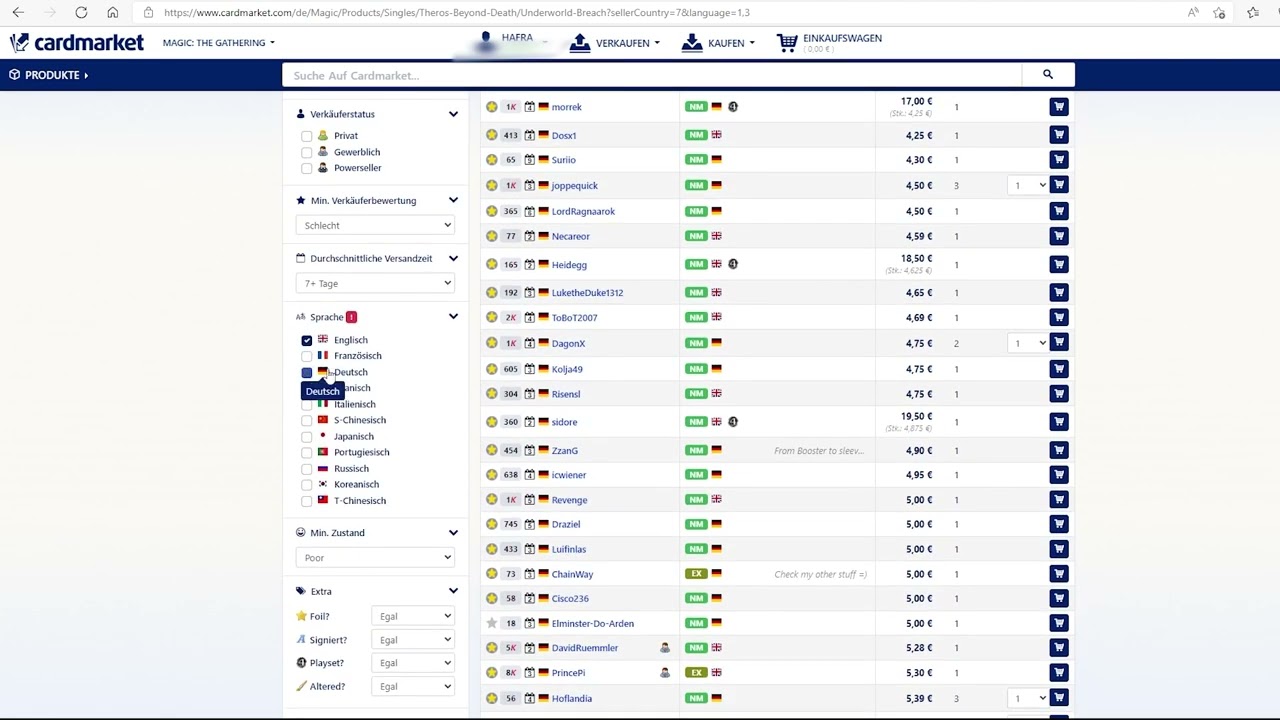Choose quantity in Hoflandia's row dropdown
The width and height of the screenshot is (1280, 720).
[x=1028, y=698]
